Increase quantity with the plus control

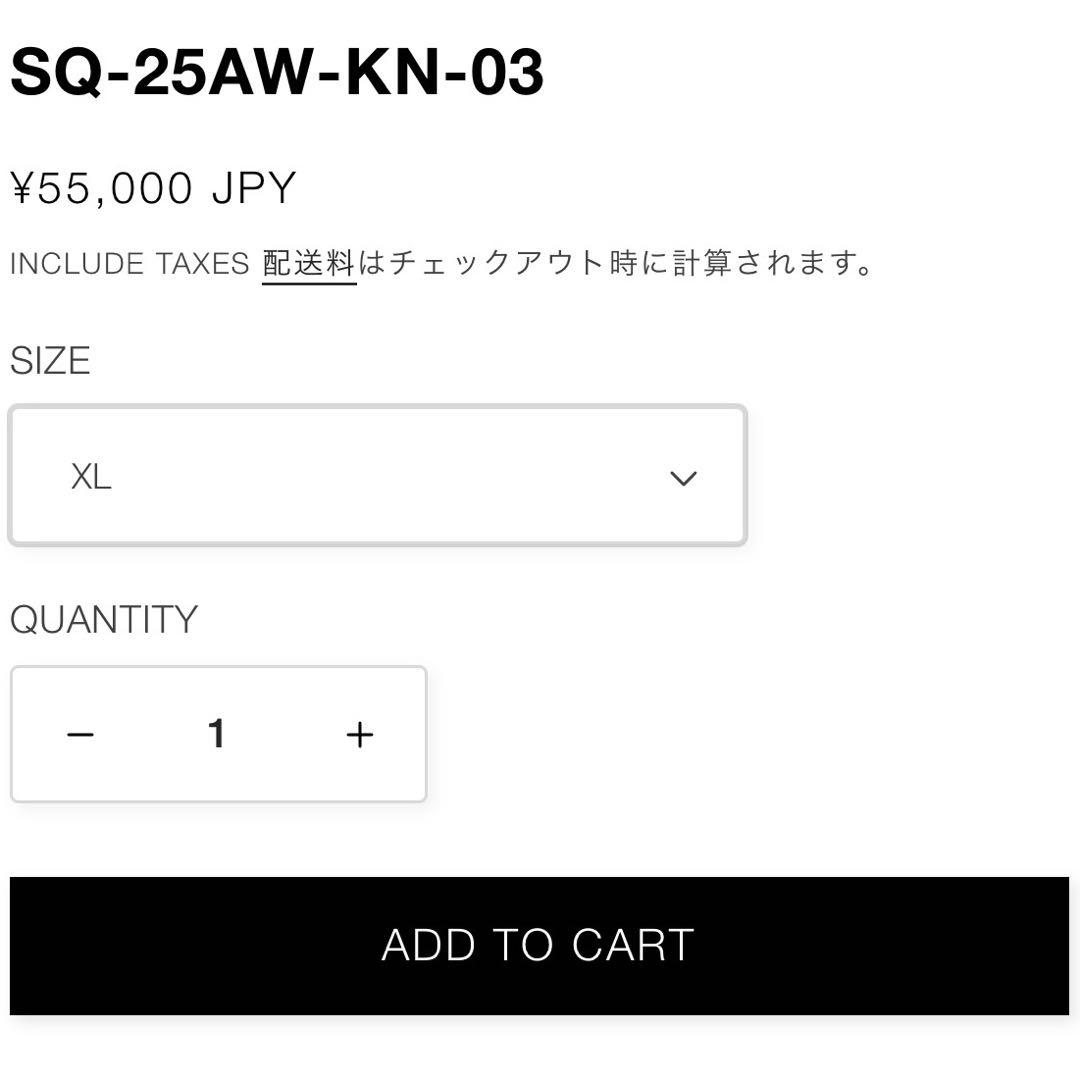[358, 733]
